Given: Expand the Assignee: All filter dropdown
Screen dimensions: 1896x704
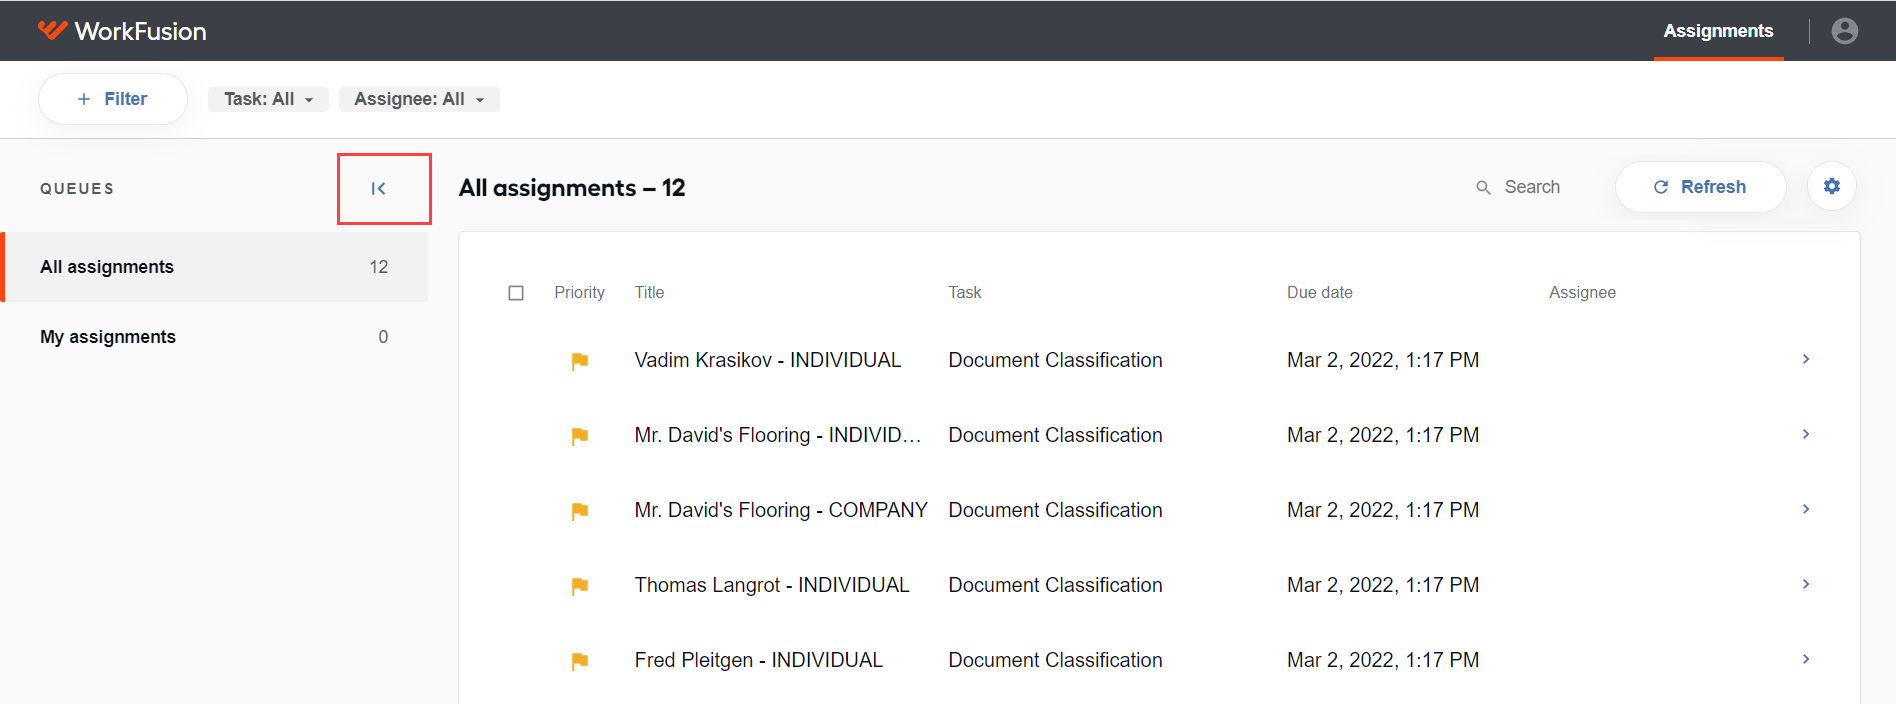Looking at the screenshot, I should [x=419, y=99].
